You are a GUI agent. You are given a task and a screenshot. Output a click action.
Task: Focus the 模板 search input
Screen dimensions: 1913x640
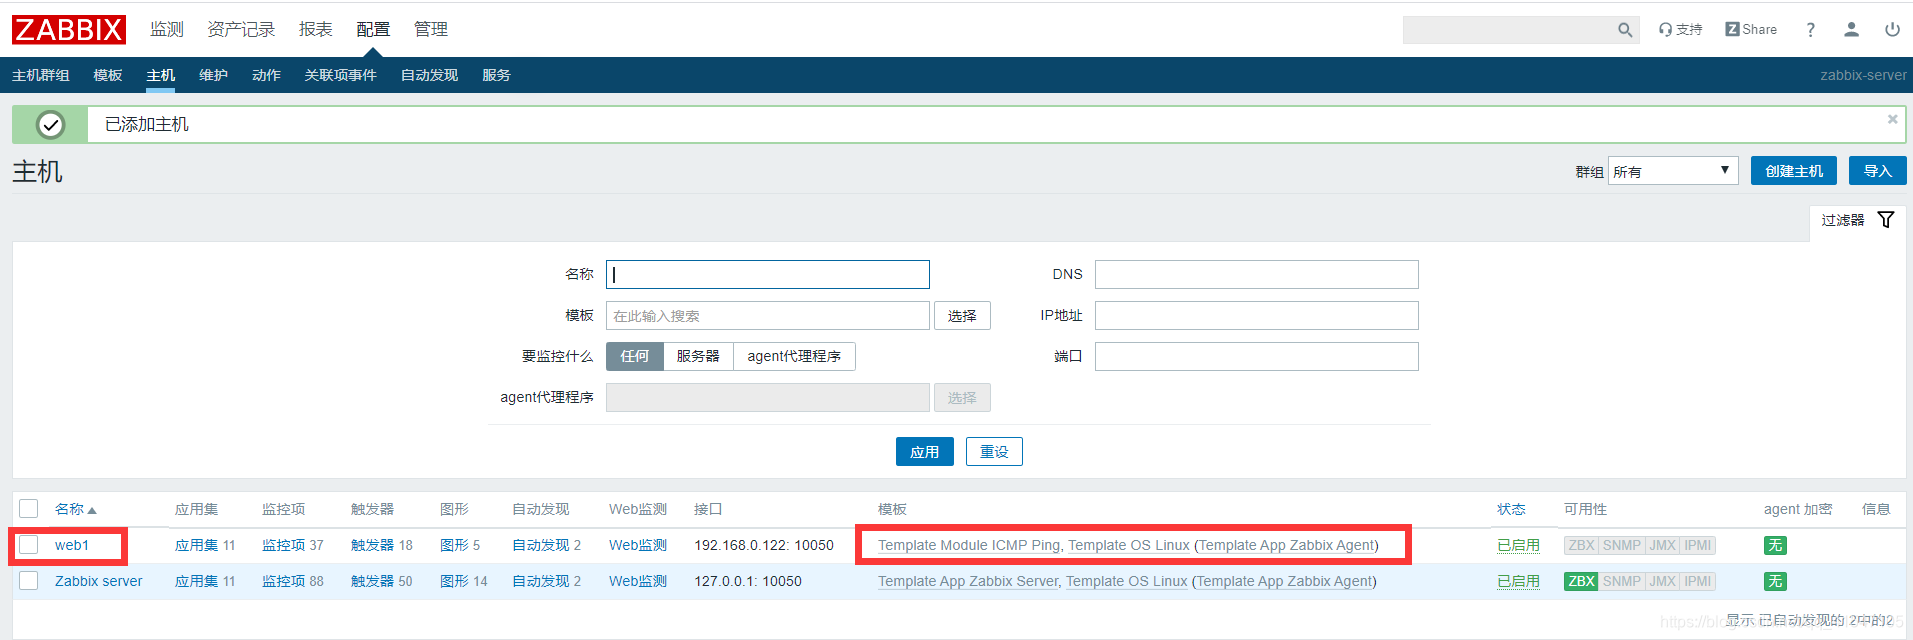(768, 316)
